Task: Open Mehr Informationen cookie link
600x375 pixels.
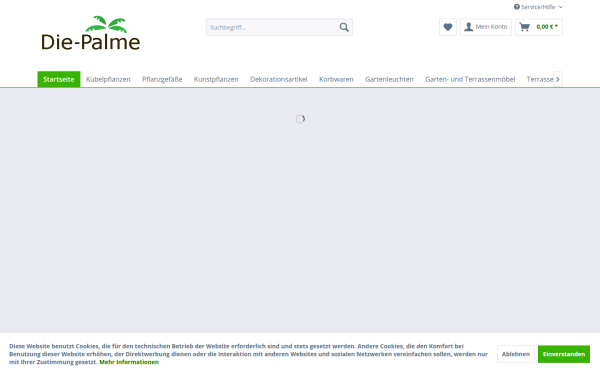Action: [129, 362]
